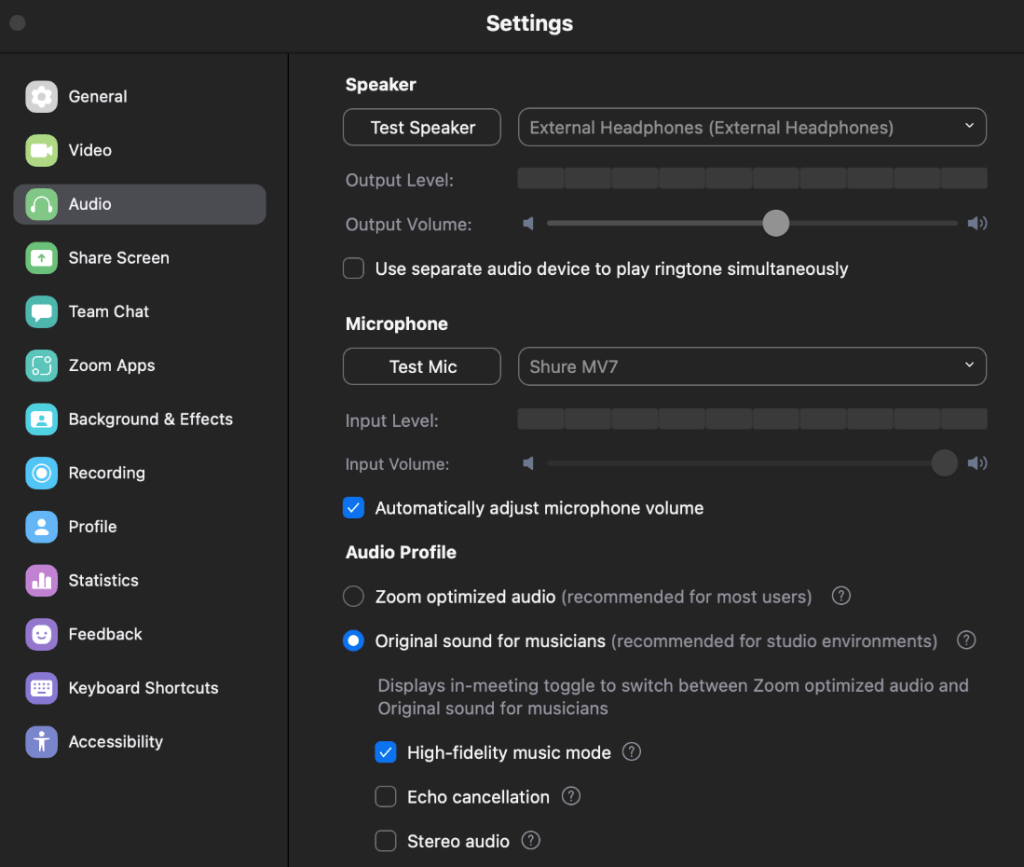Click the Output Volume slider handle
1024x867 pixels.
click(776, 224)
